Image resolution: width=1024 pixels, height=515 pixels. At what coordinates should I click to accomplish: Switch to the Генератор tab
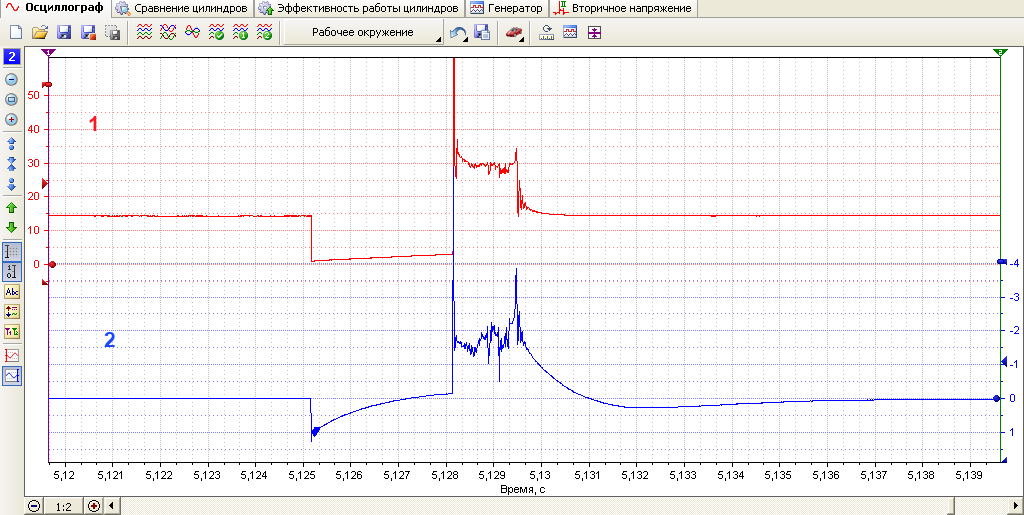507,9
